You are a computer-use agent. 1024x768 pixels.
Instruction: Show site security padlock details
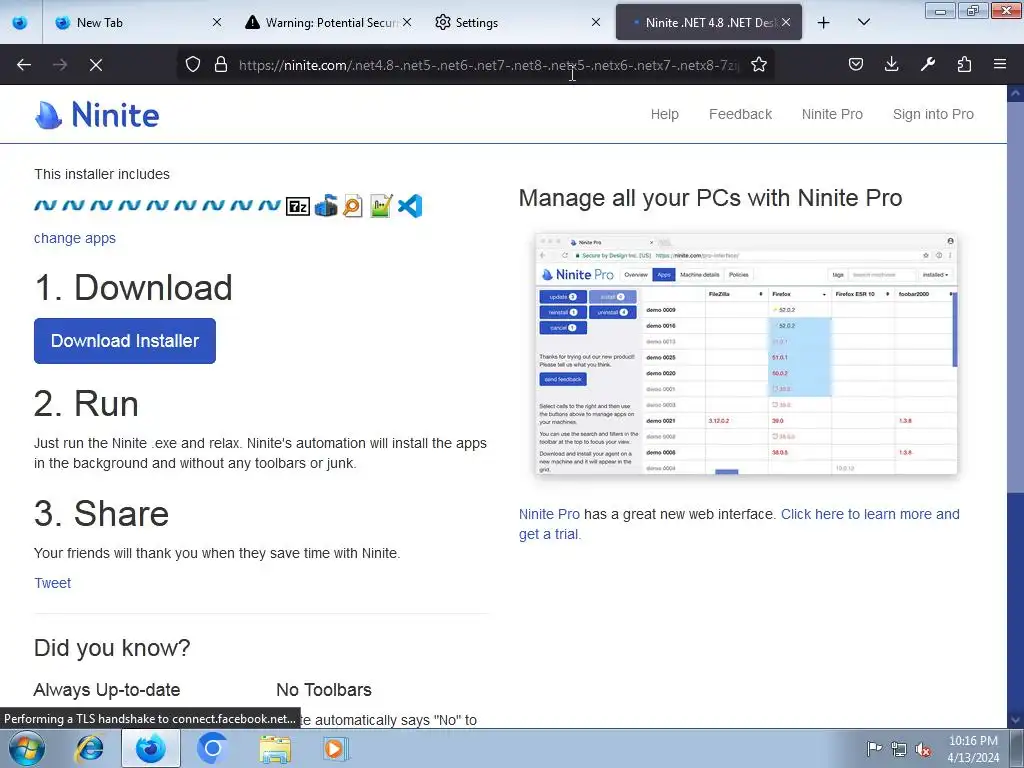click(x=221, y=65)
